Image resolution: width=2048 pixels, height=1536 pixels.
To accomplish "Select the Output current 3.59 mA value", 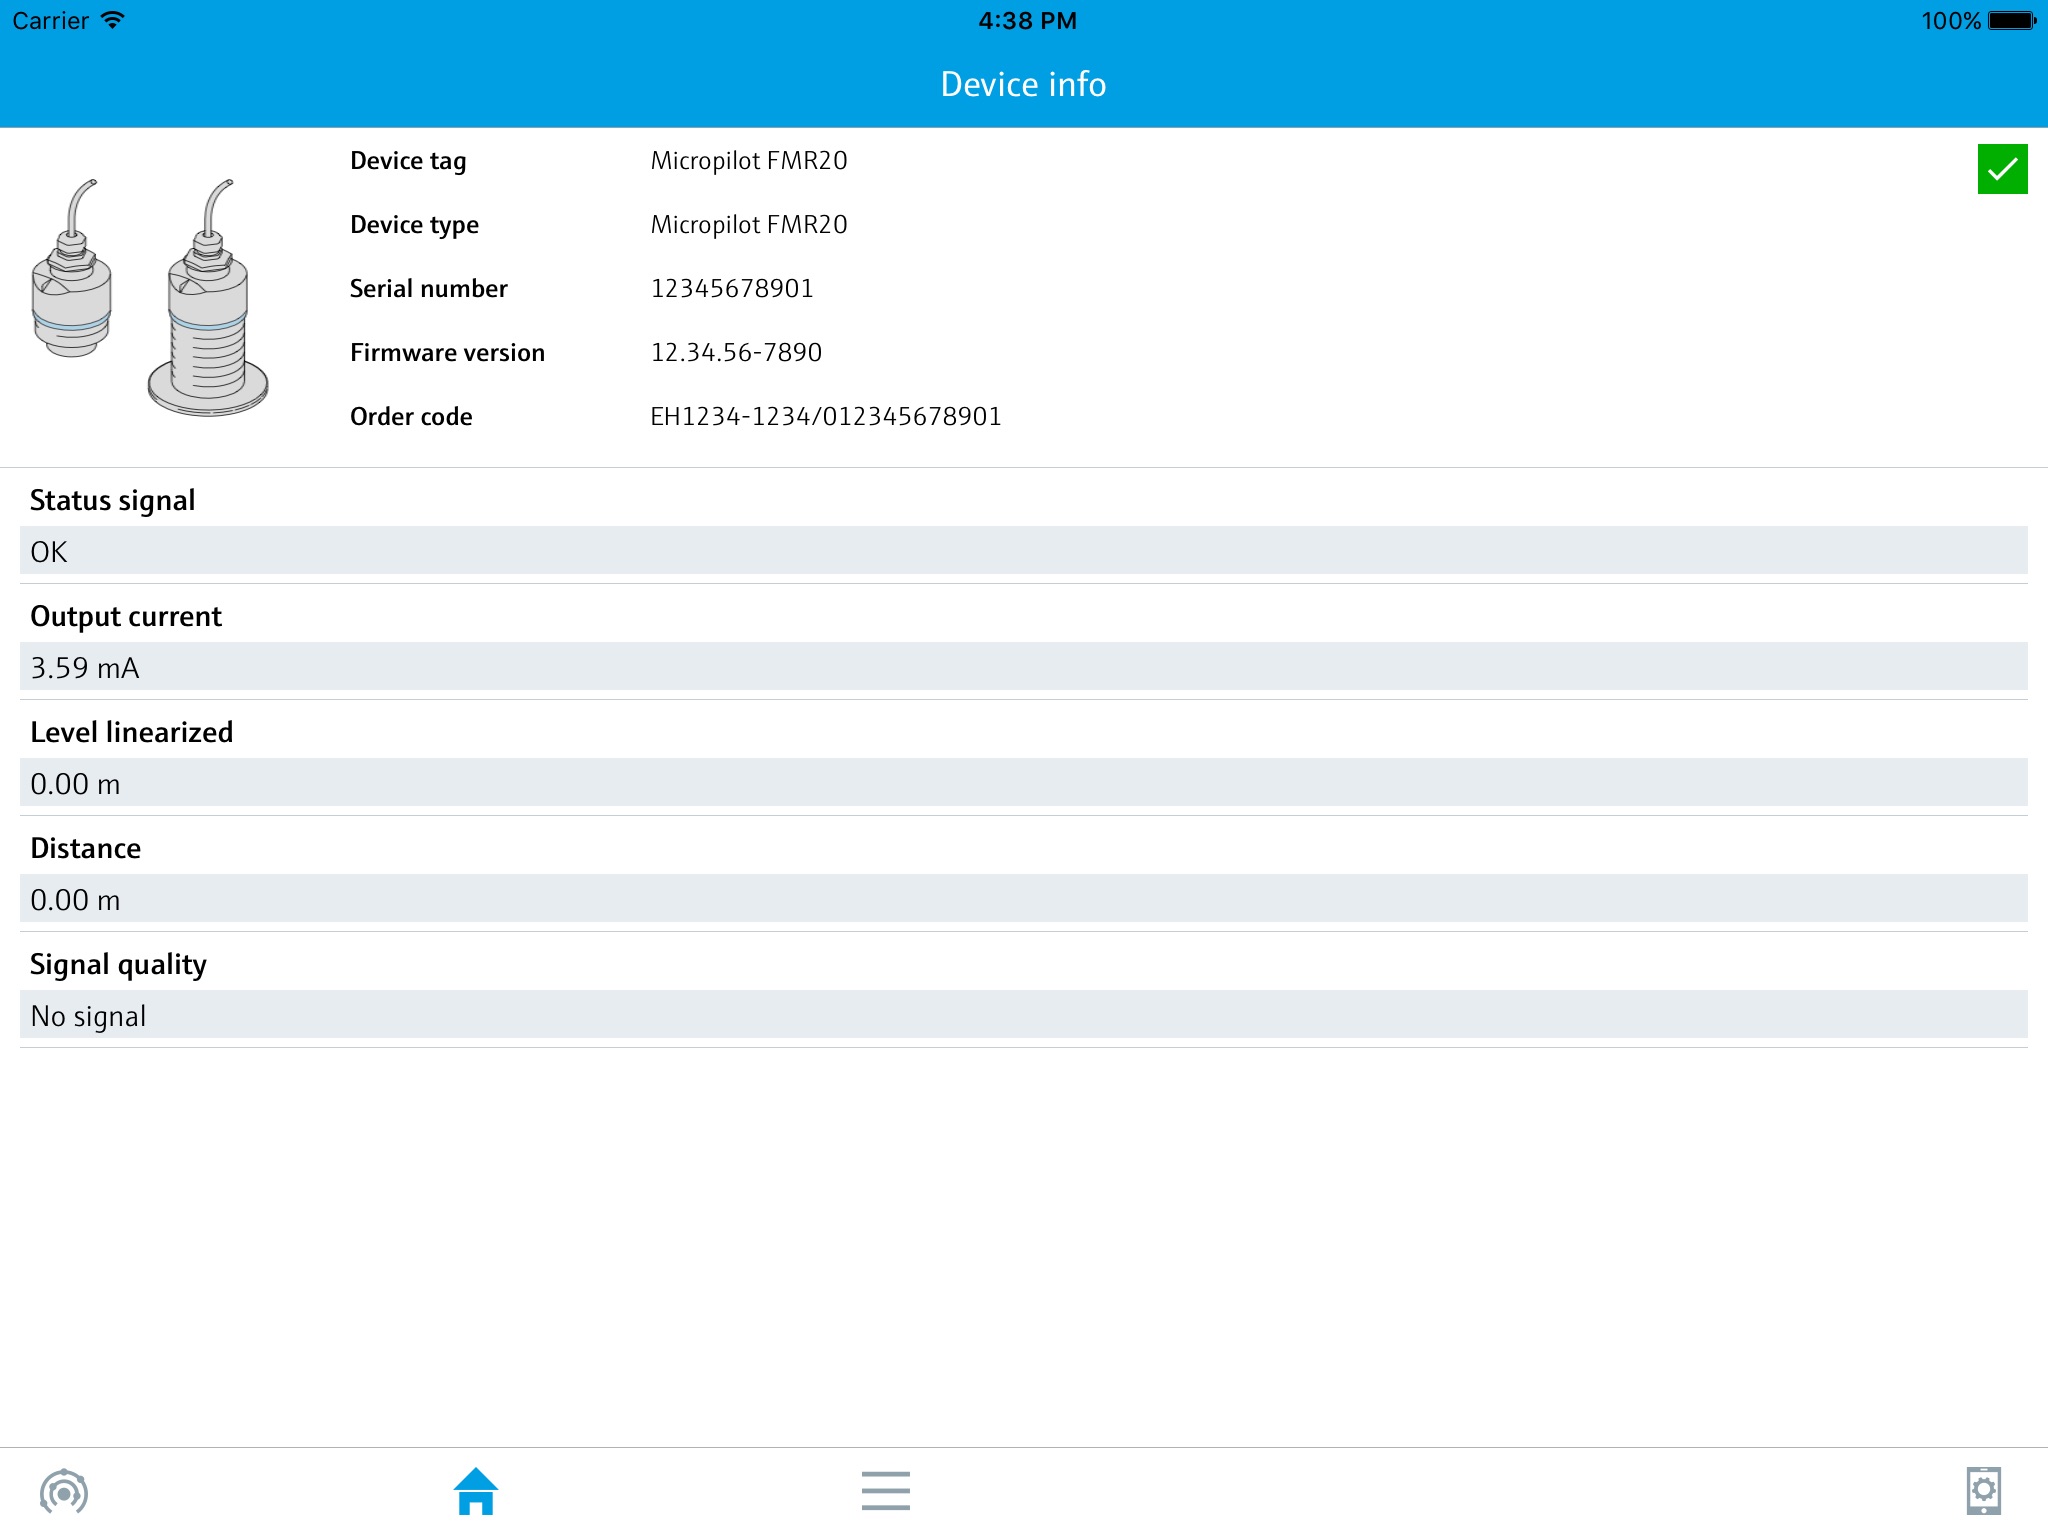I will (1024, 667).
